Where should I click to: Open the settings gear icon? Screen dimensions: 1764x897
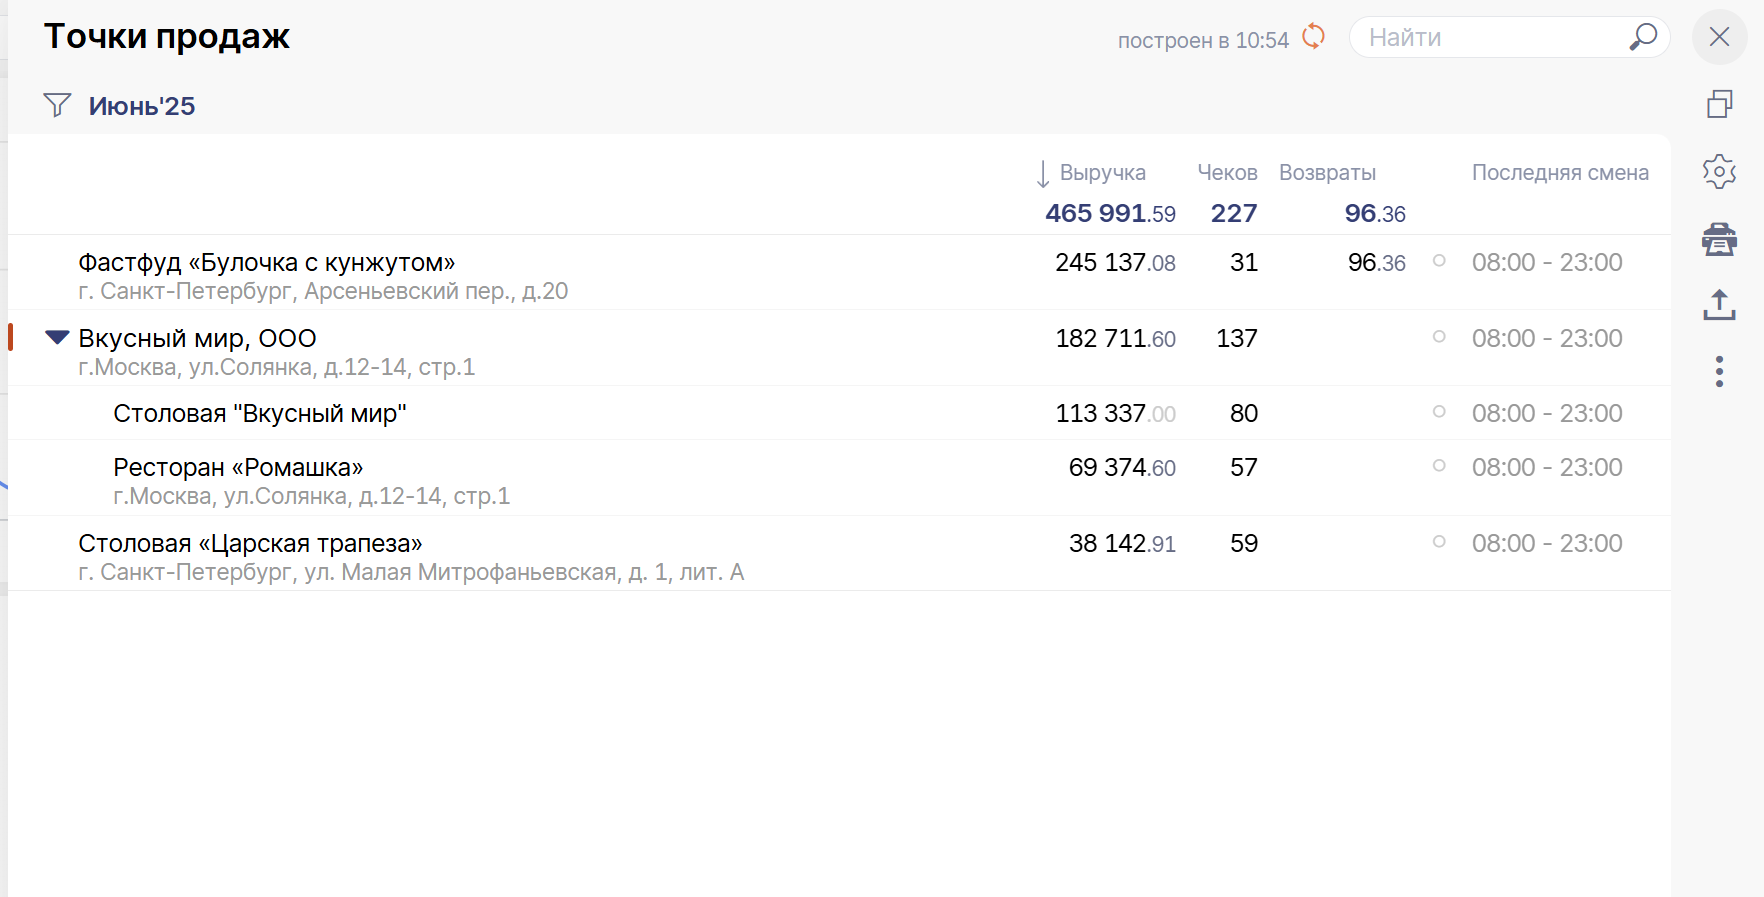pyautogui.click(x=1719, y=172)
